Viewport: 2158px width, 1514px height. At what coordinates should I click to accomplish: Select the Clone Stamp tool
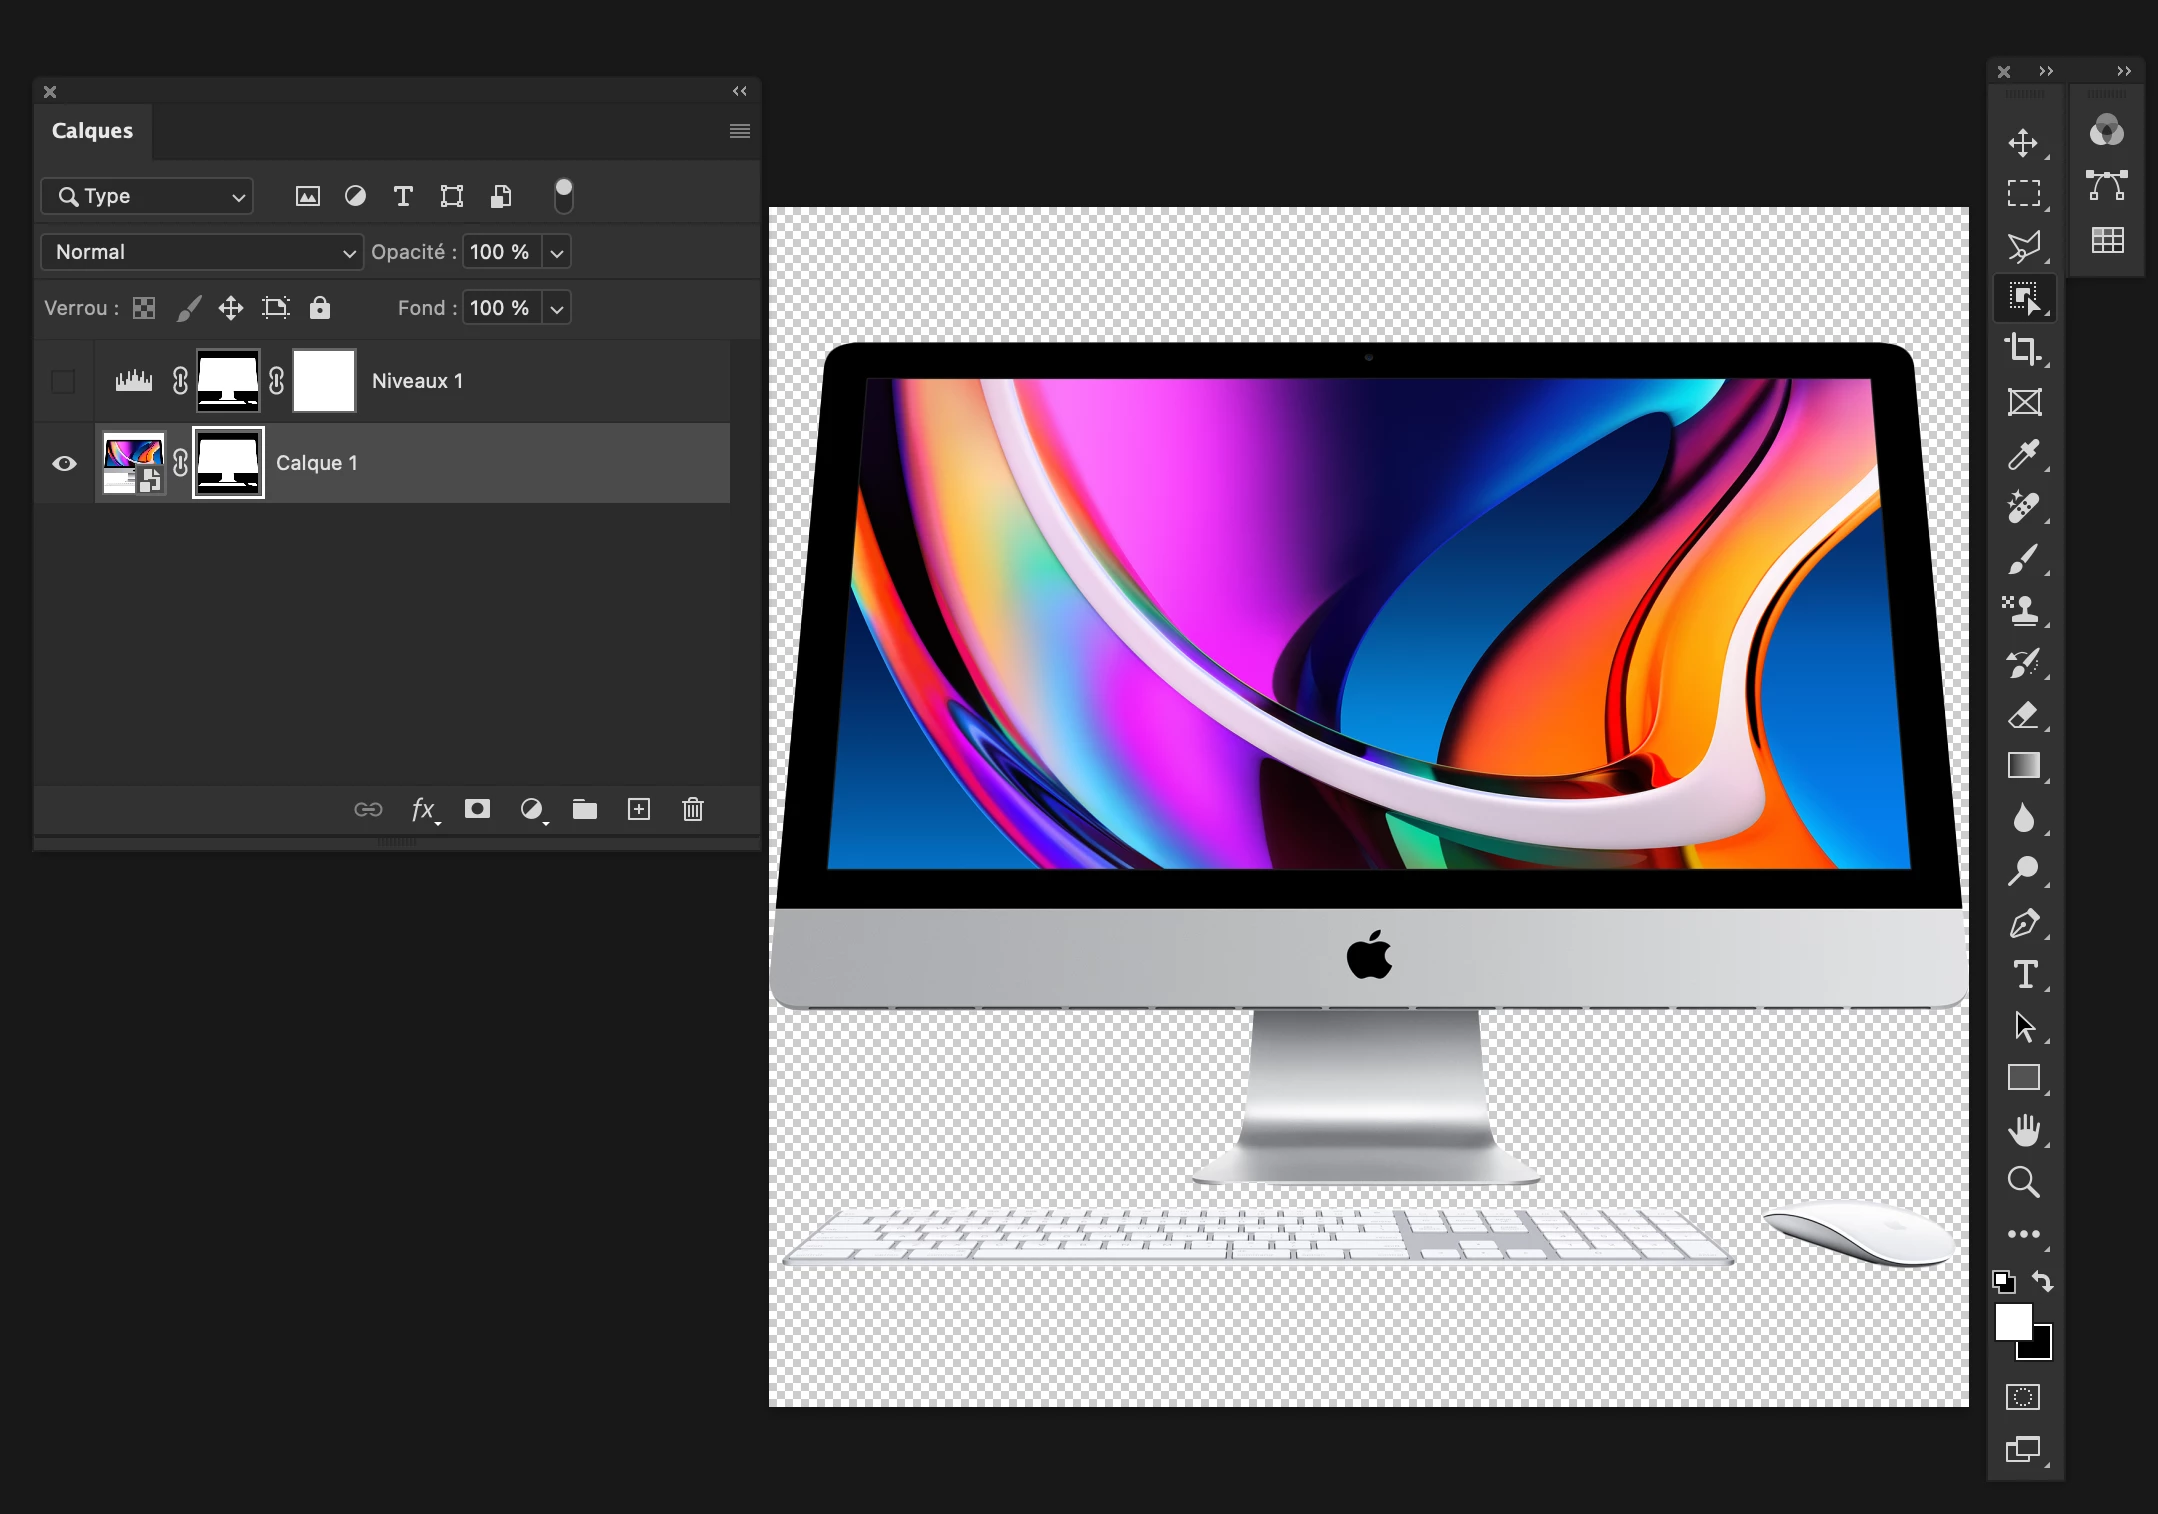click(x=2023, y=610)
